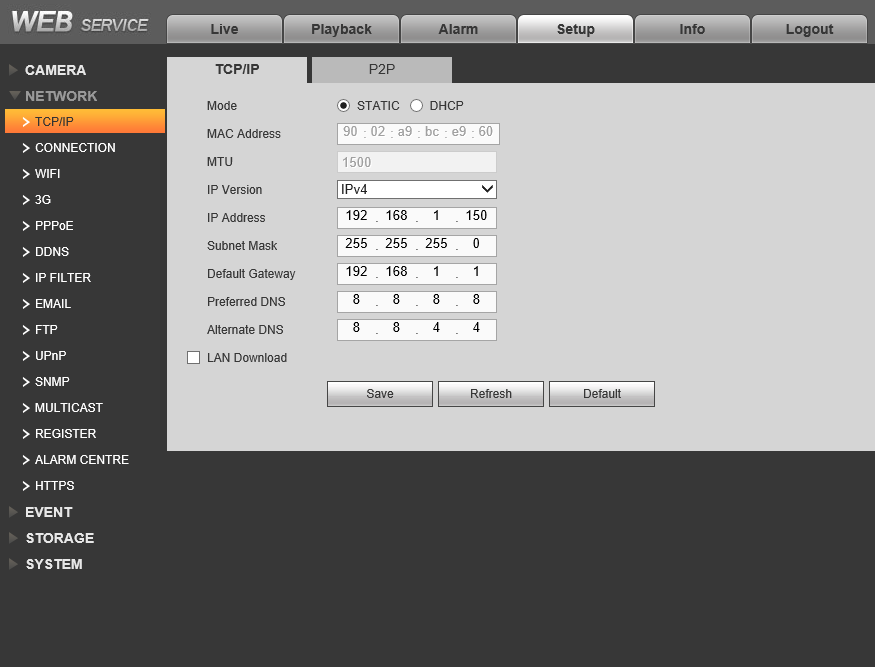Collapse the NETWORK section
The width and height of the screenshot is (875, 667).
click(x=61, y=96)
